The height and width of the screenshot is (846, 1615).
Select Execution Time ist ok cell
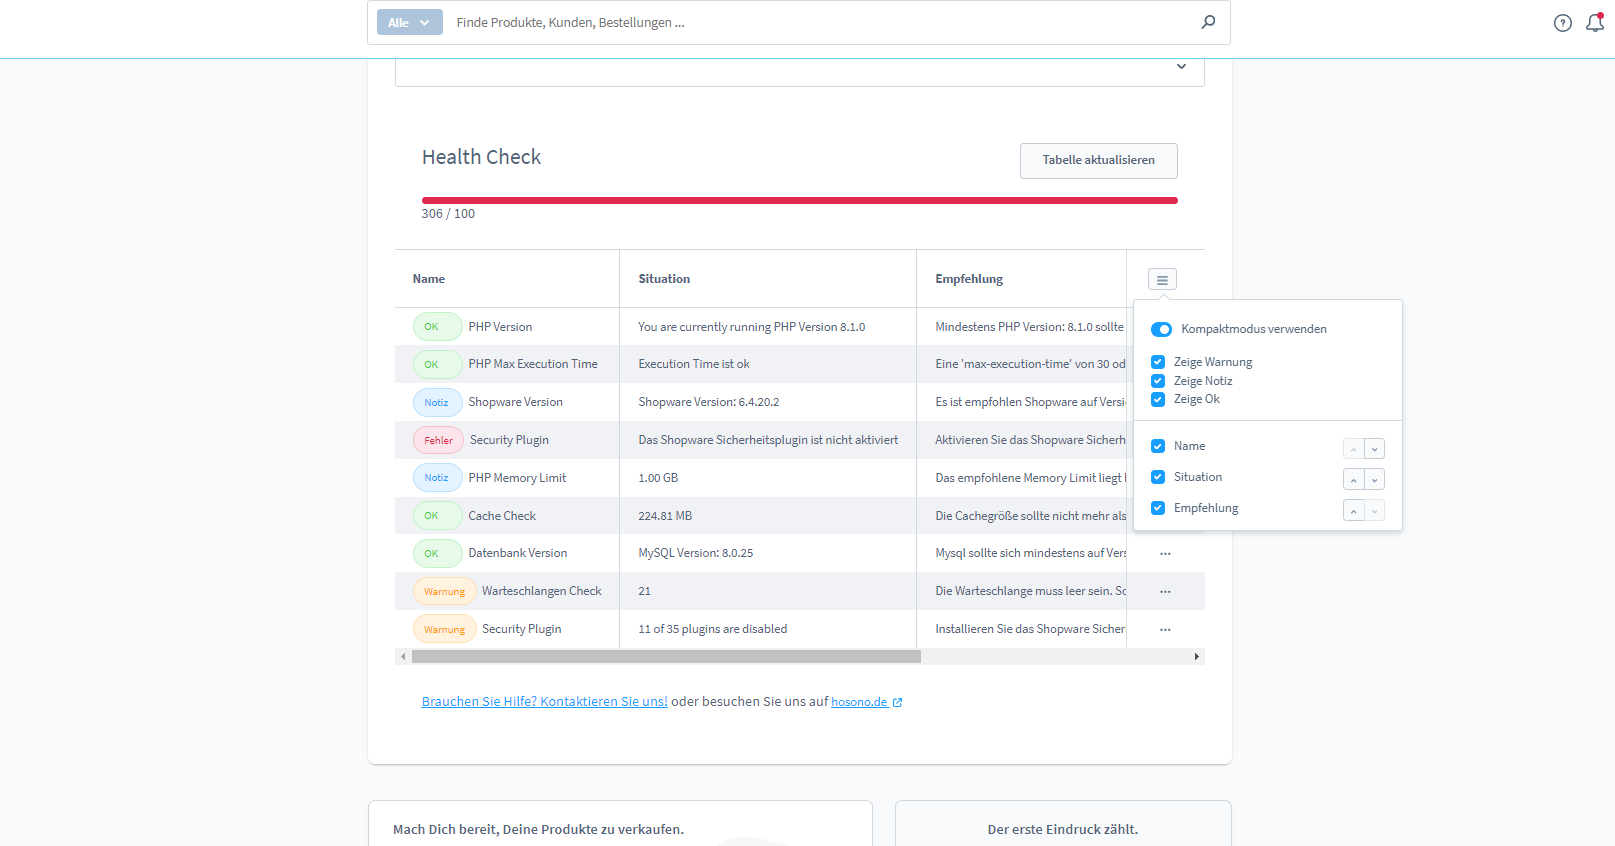[694, 364]
